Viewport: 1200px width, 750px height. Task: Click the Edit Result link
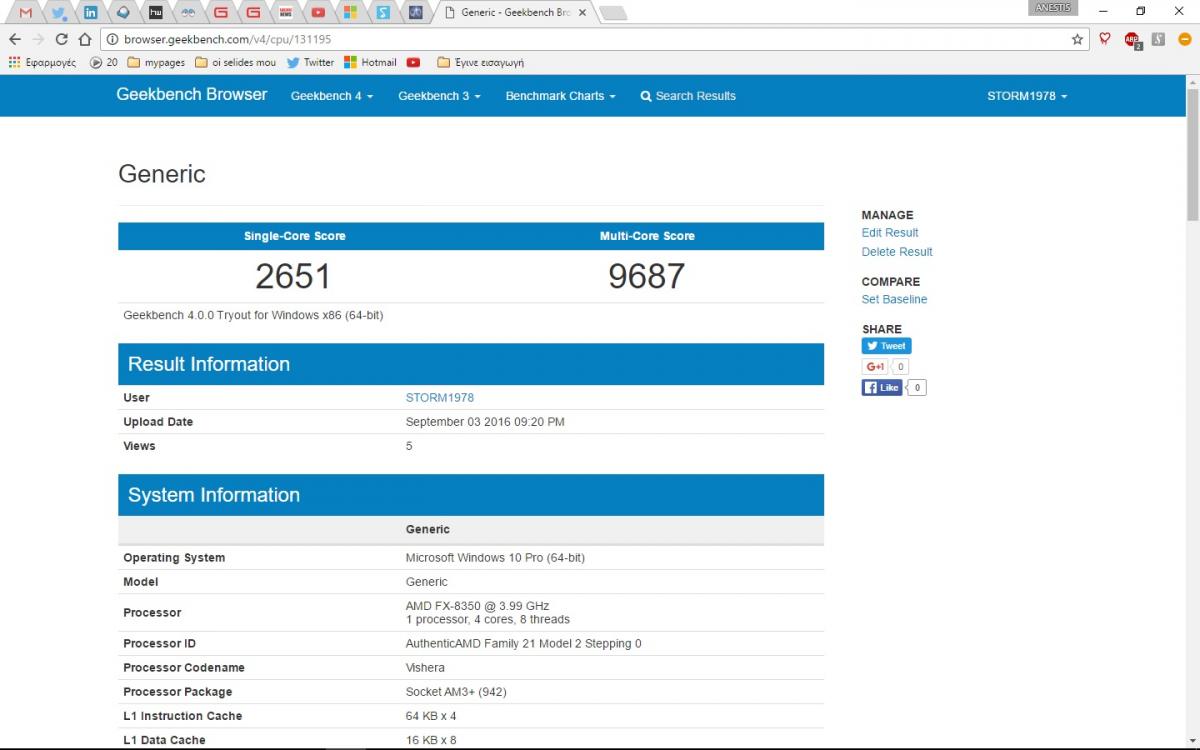(890, 233)
